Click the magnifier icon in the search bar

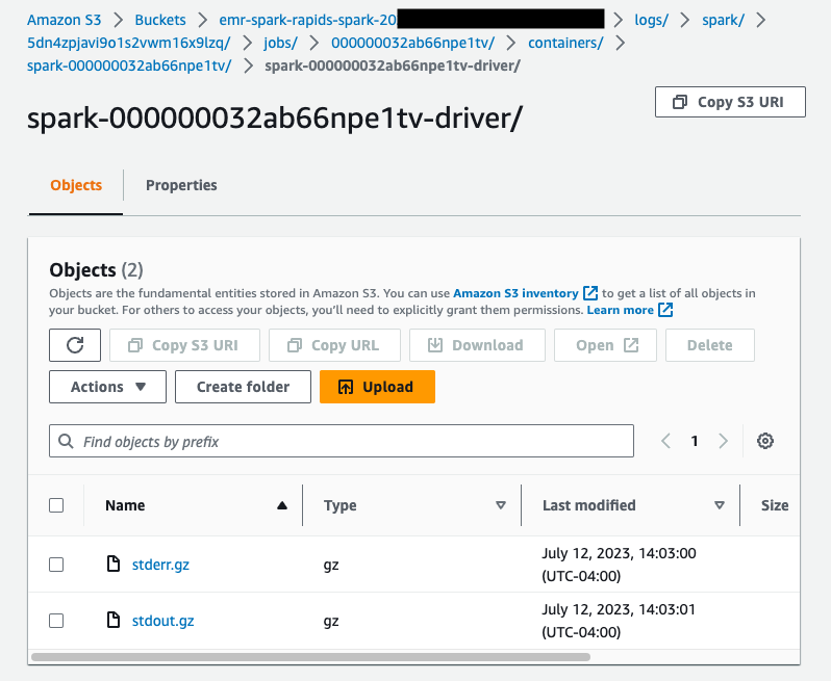pos(66,441)
